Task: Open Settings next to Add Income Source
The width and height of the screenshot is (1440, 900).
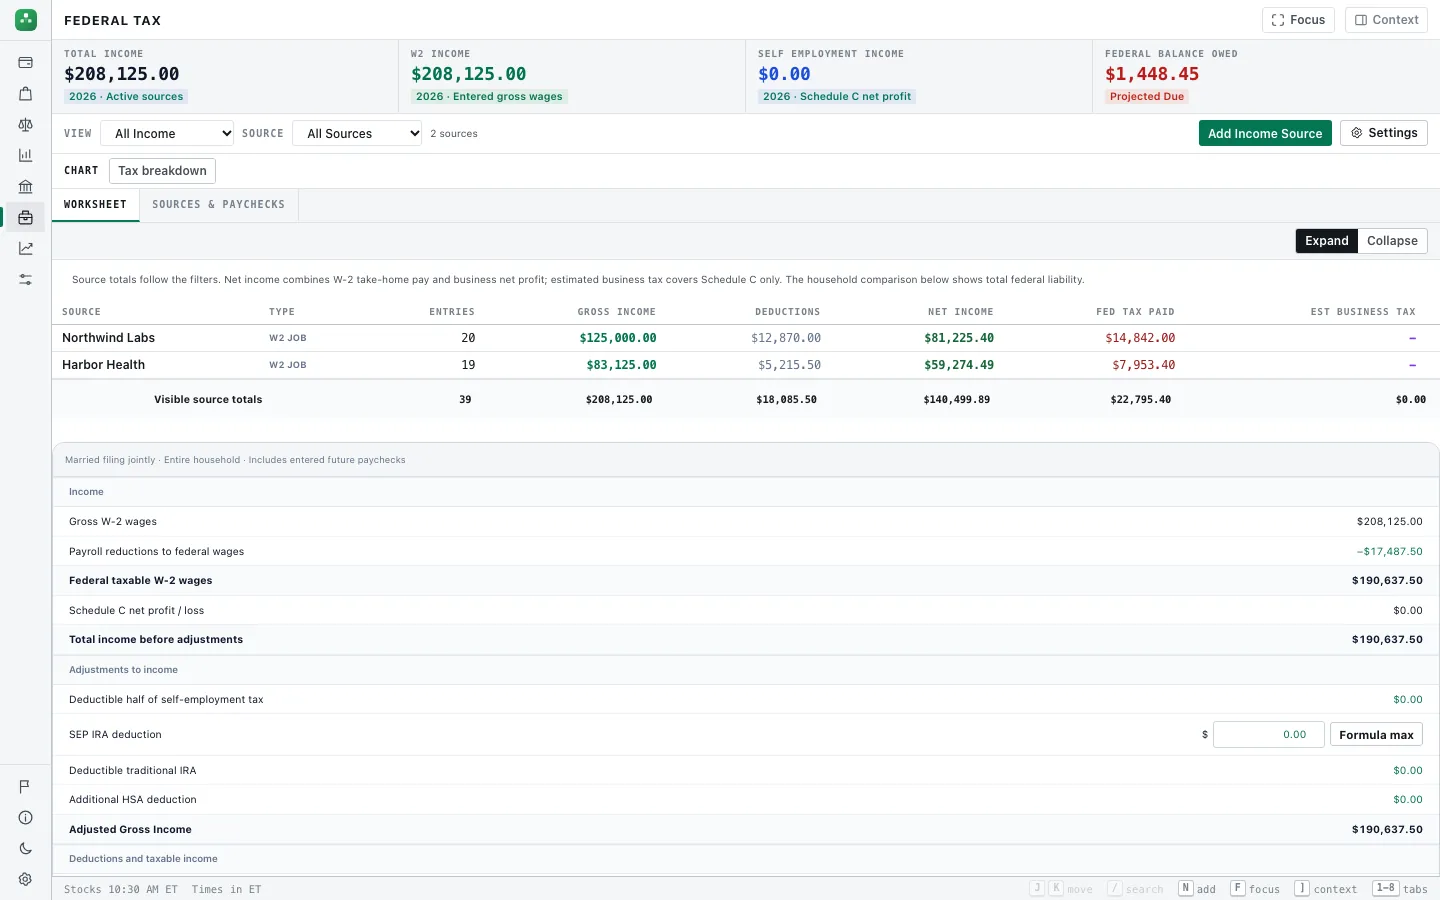Action: [x=1384, y=133]
